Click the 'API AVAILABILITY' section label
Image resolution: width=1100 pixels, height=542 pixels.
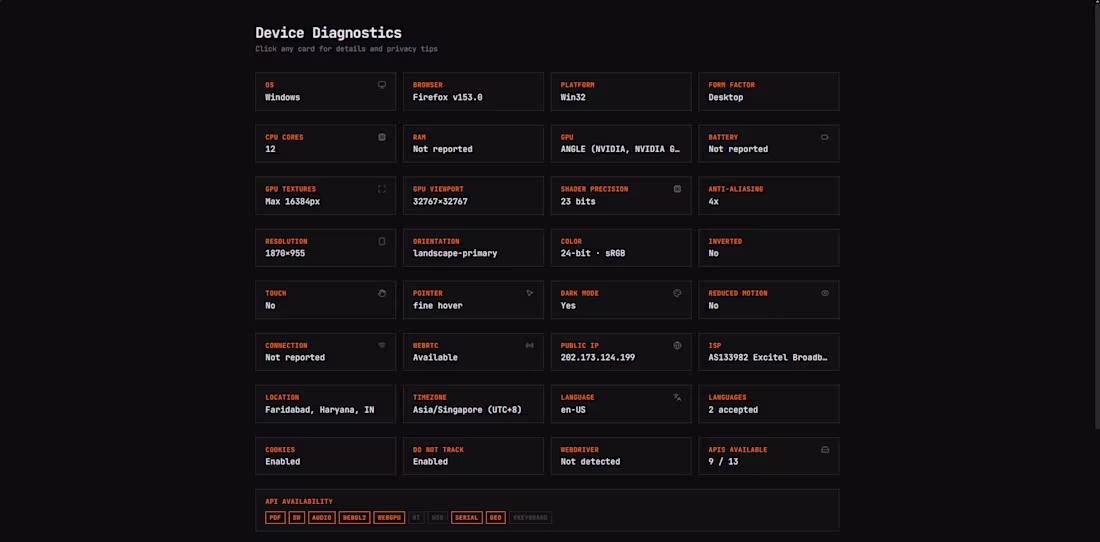[x=299, y=501]
